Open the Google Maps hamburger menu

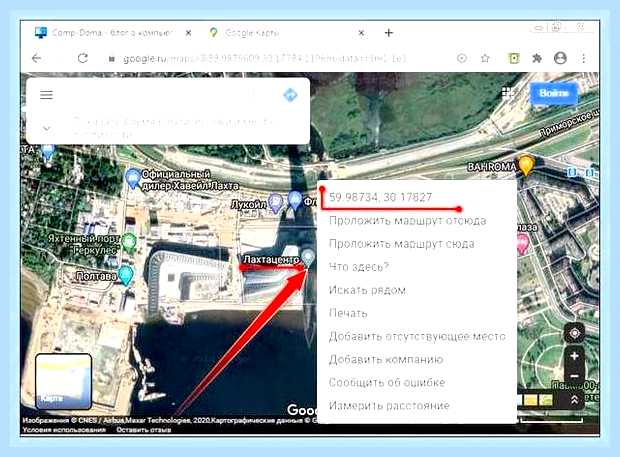click(46, 95)
